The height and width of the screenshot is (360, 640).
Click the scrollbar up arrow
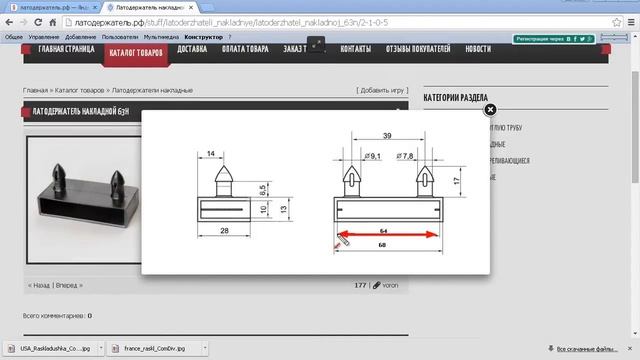(635, 36)
